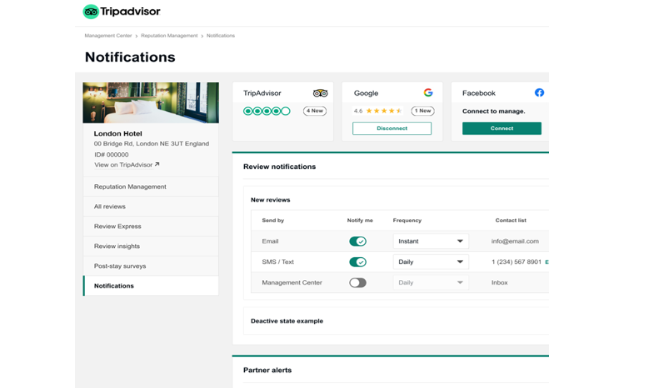
Task: Turn off SMS / Text notification toggle
Action: point(357,262)
